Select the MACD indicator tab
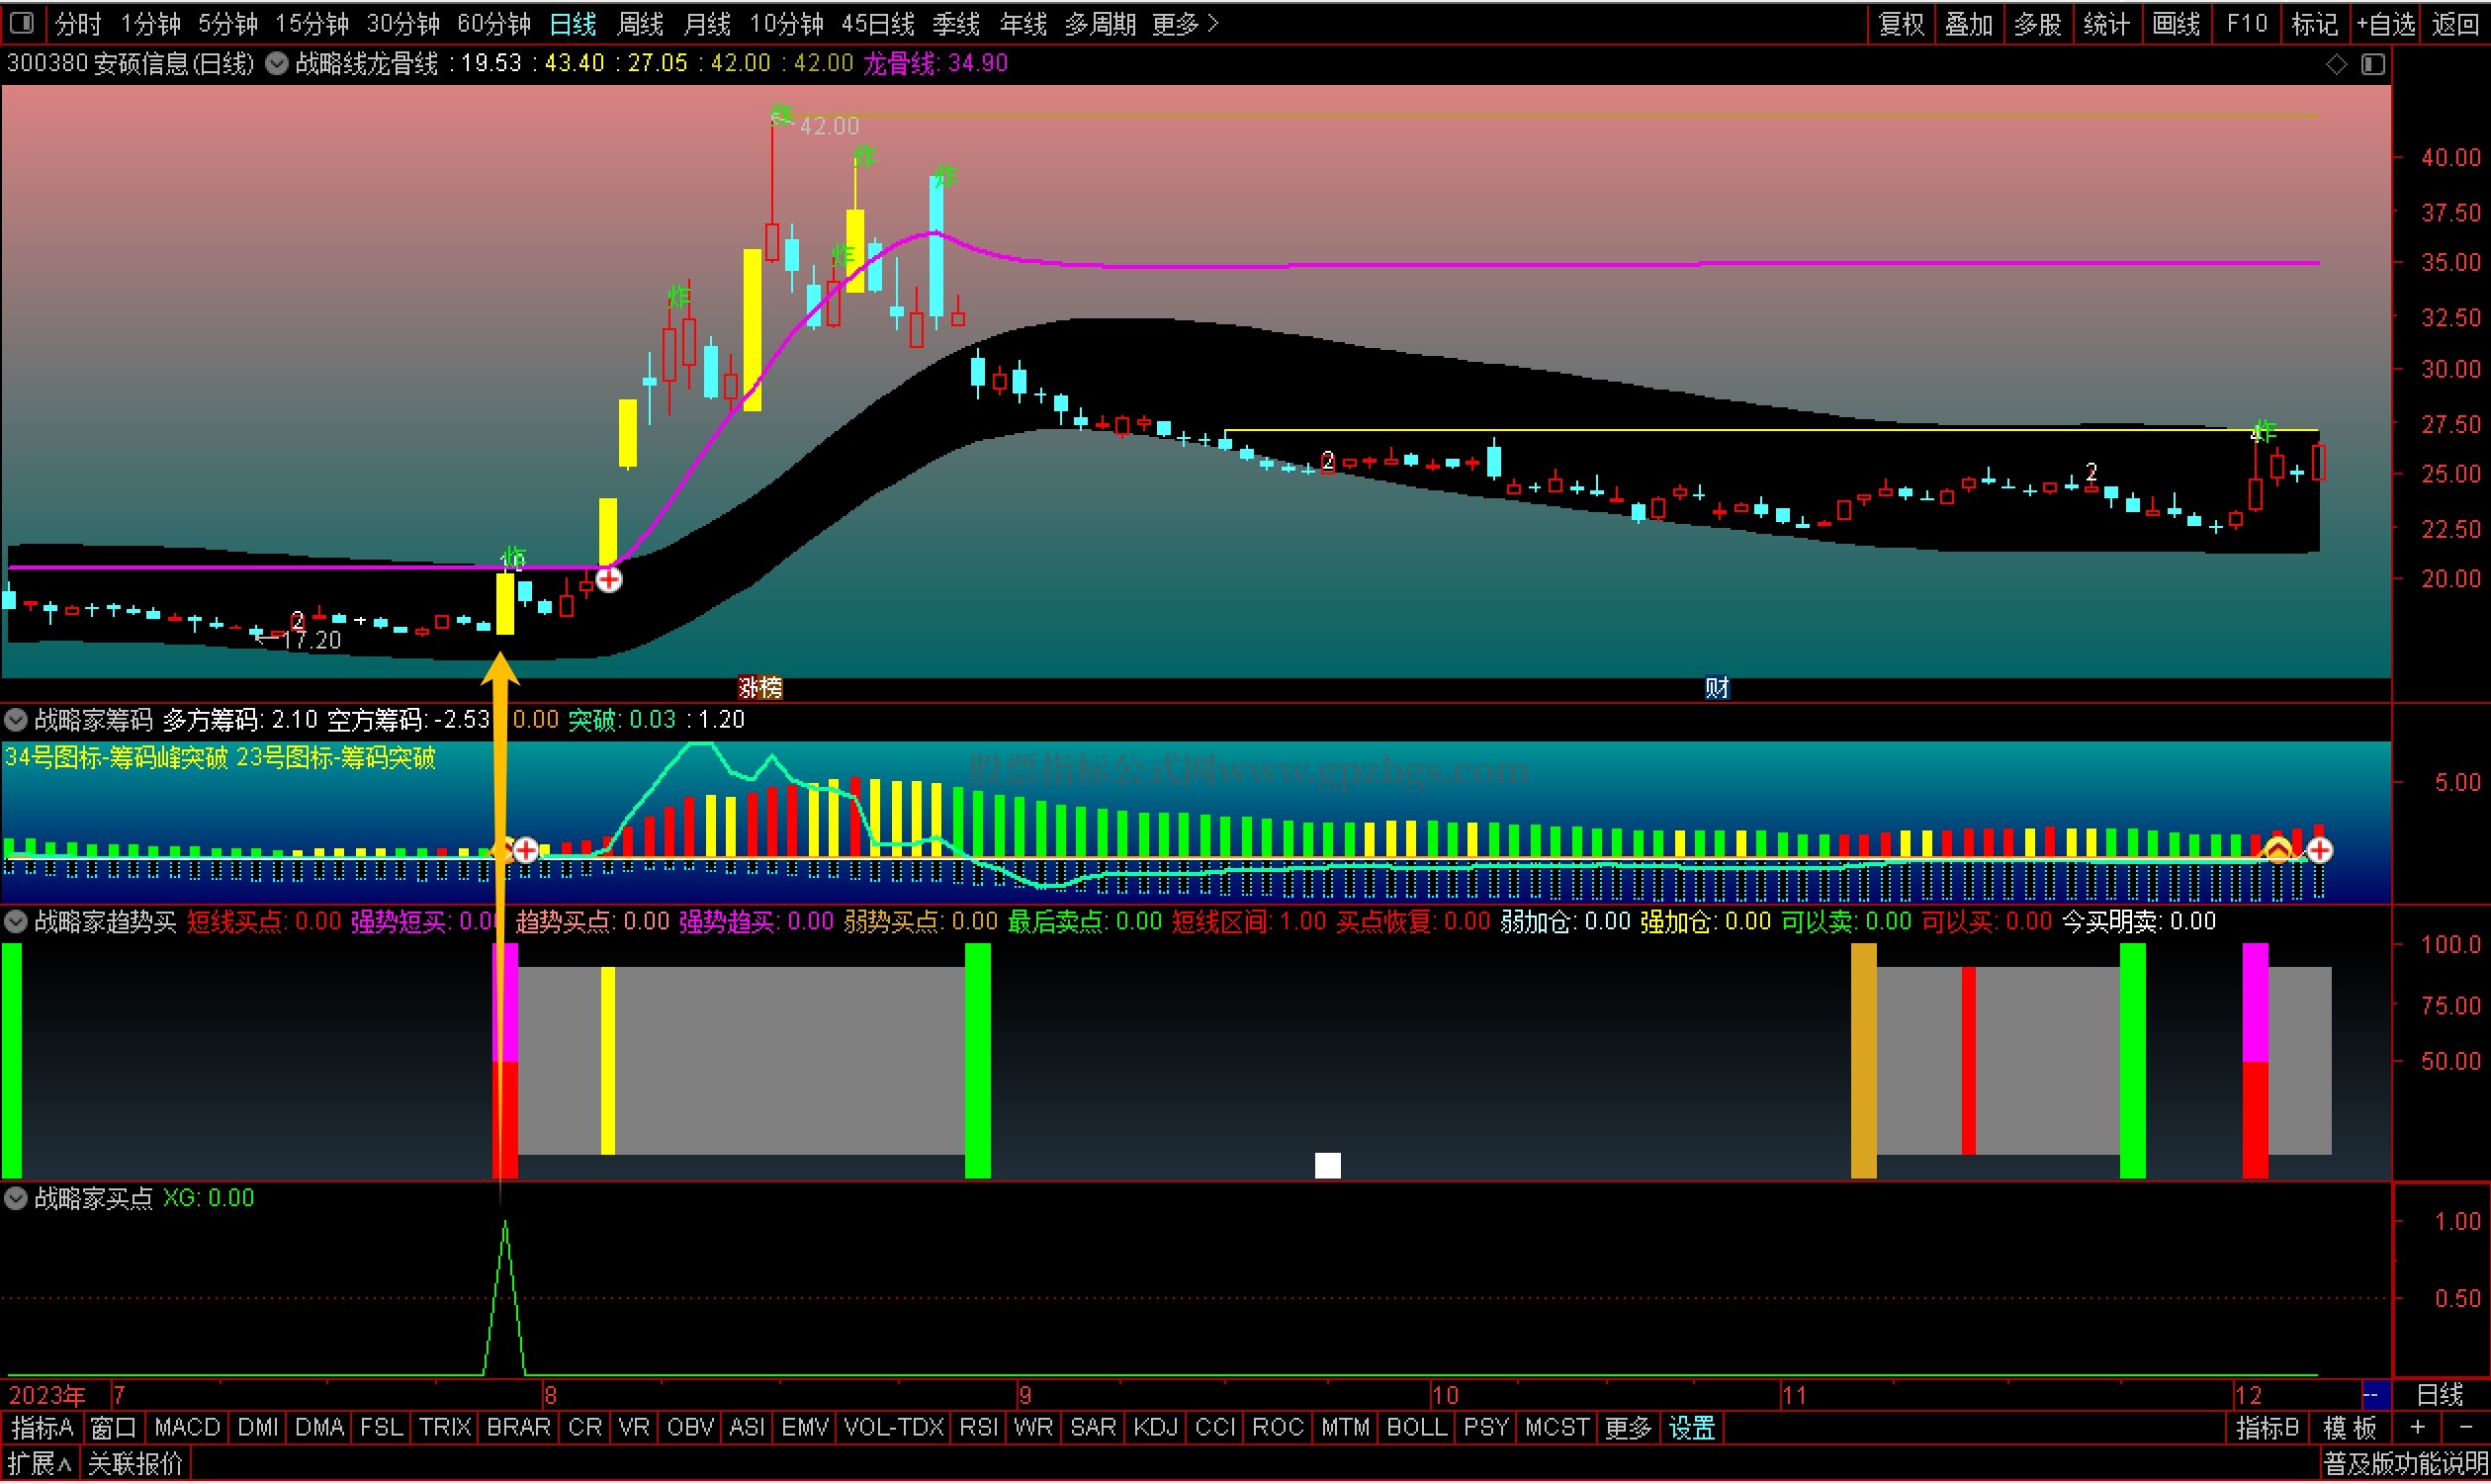Viewport: 2491px width, 1484px height. 187,1428
